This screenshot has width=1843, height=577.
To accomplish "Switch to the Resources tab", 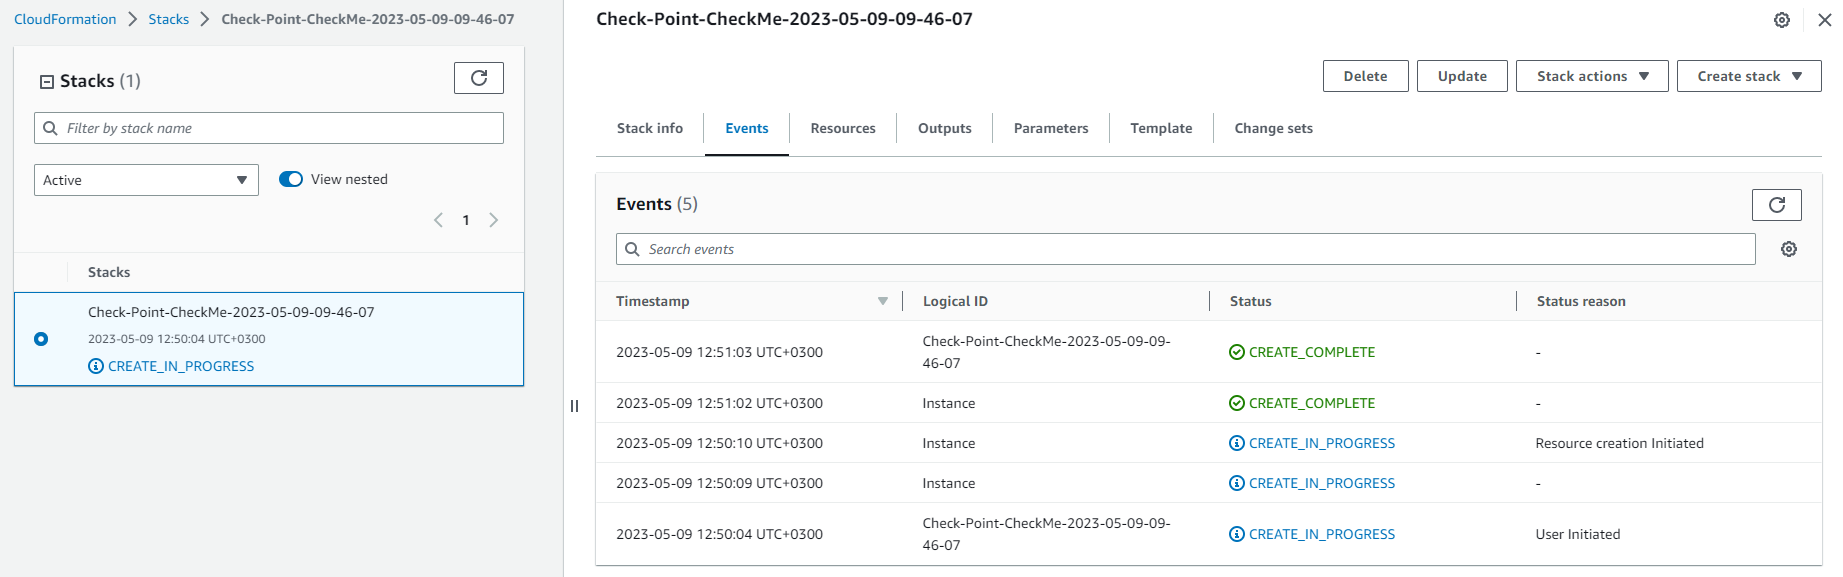I will 843,128.
